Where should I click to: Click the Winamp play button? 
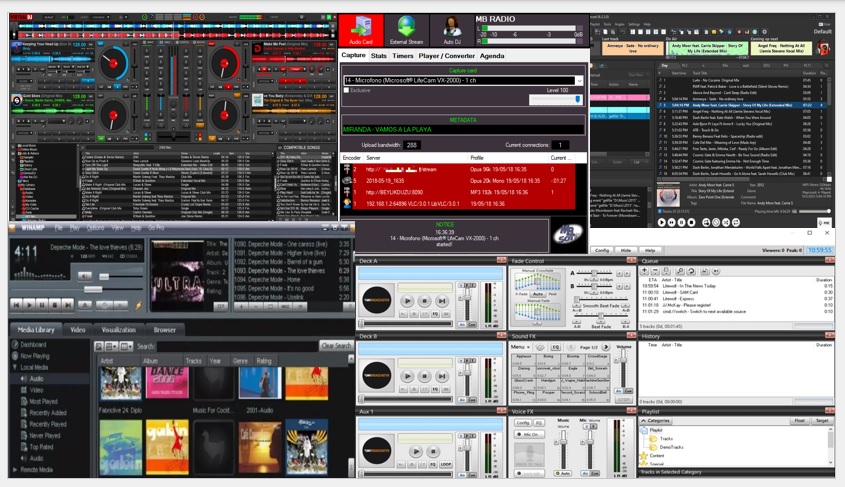(29, 305)
